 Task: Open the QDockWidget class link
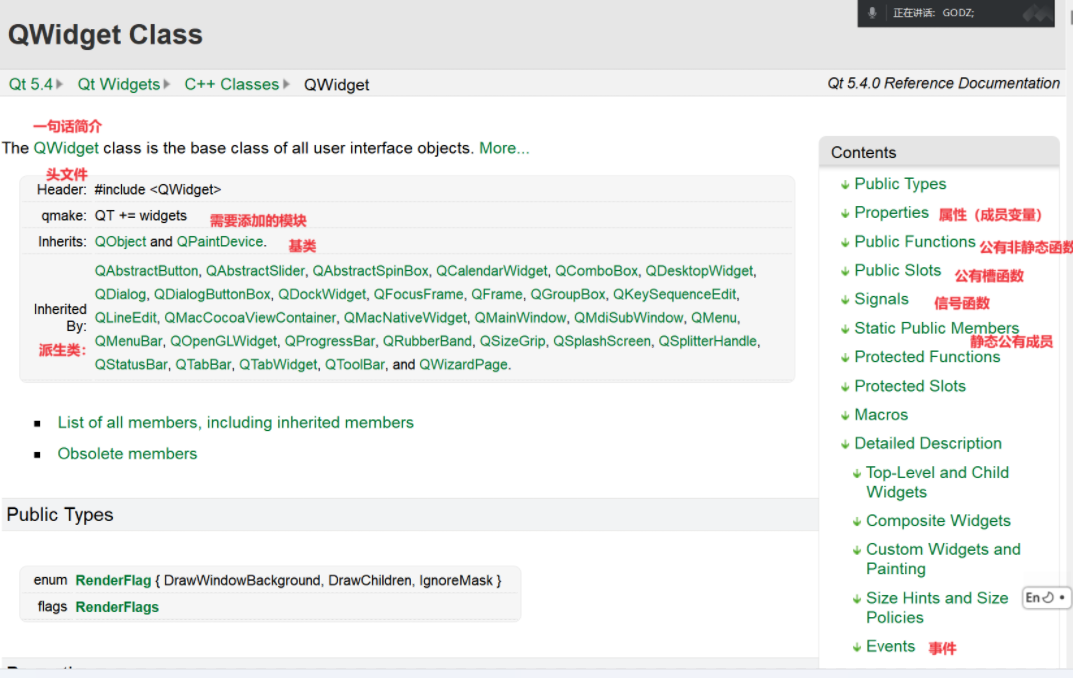click(322, 294)
